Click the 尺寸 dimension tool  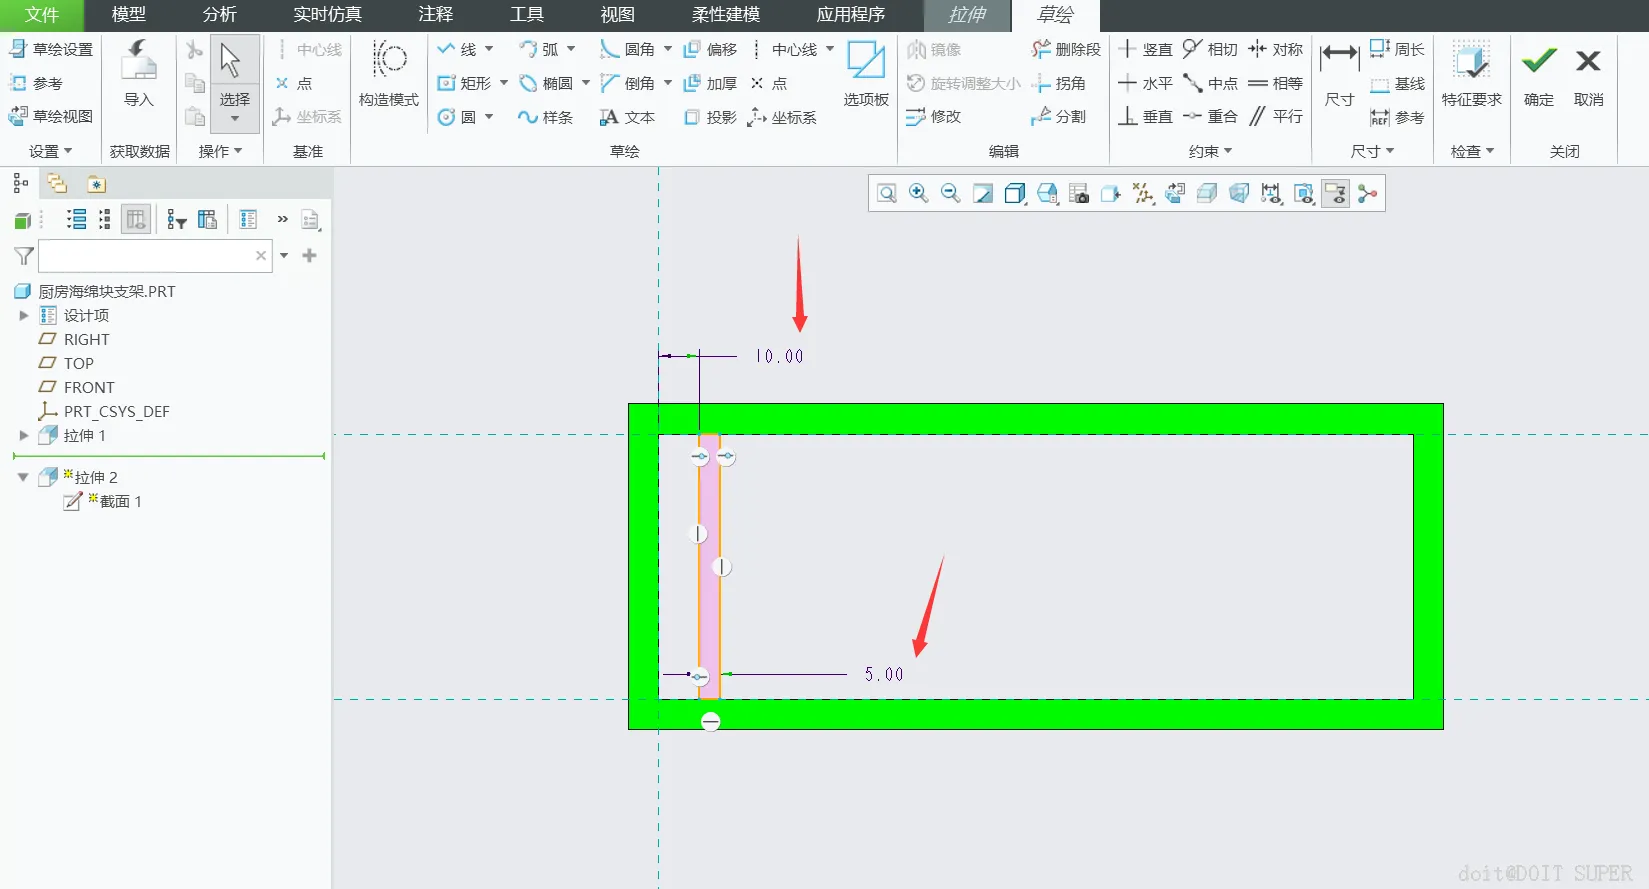(x=1339, y=73)
